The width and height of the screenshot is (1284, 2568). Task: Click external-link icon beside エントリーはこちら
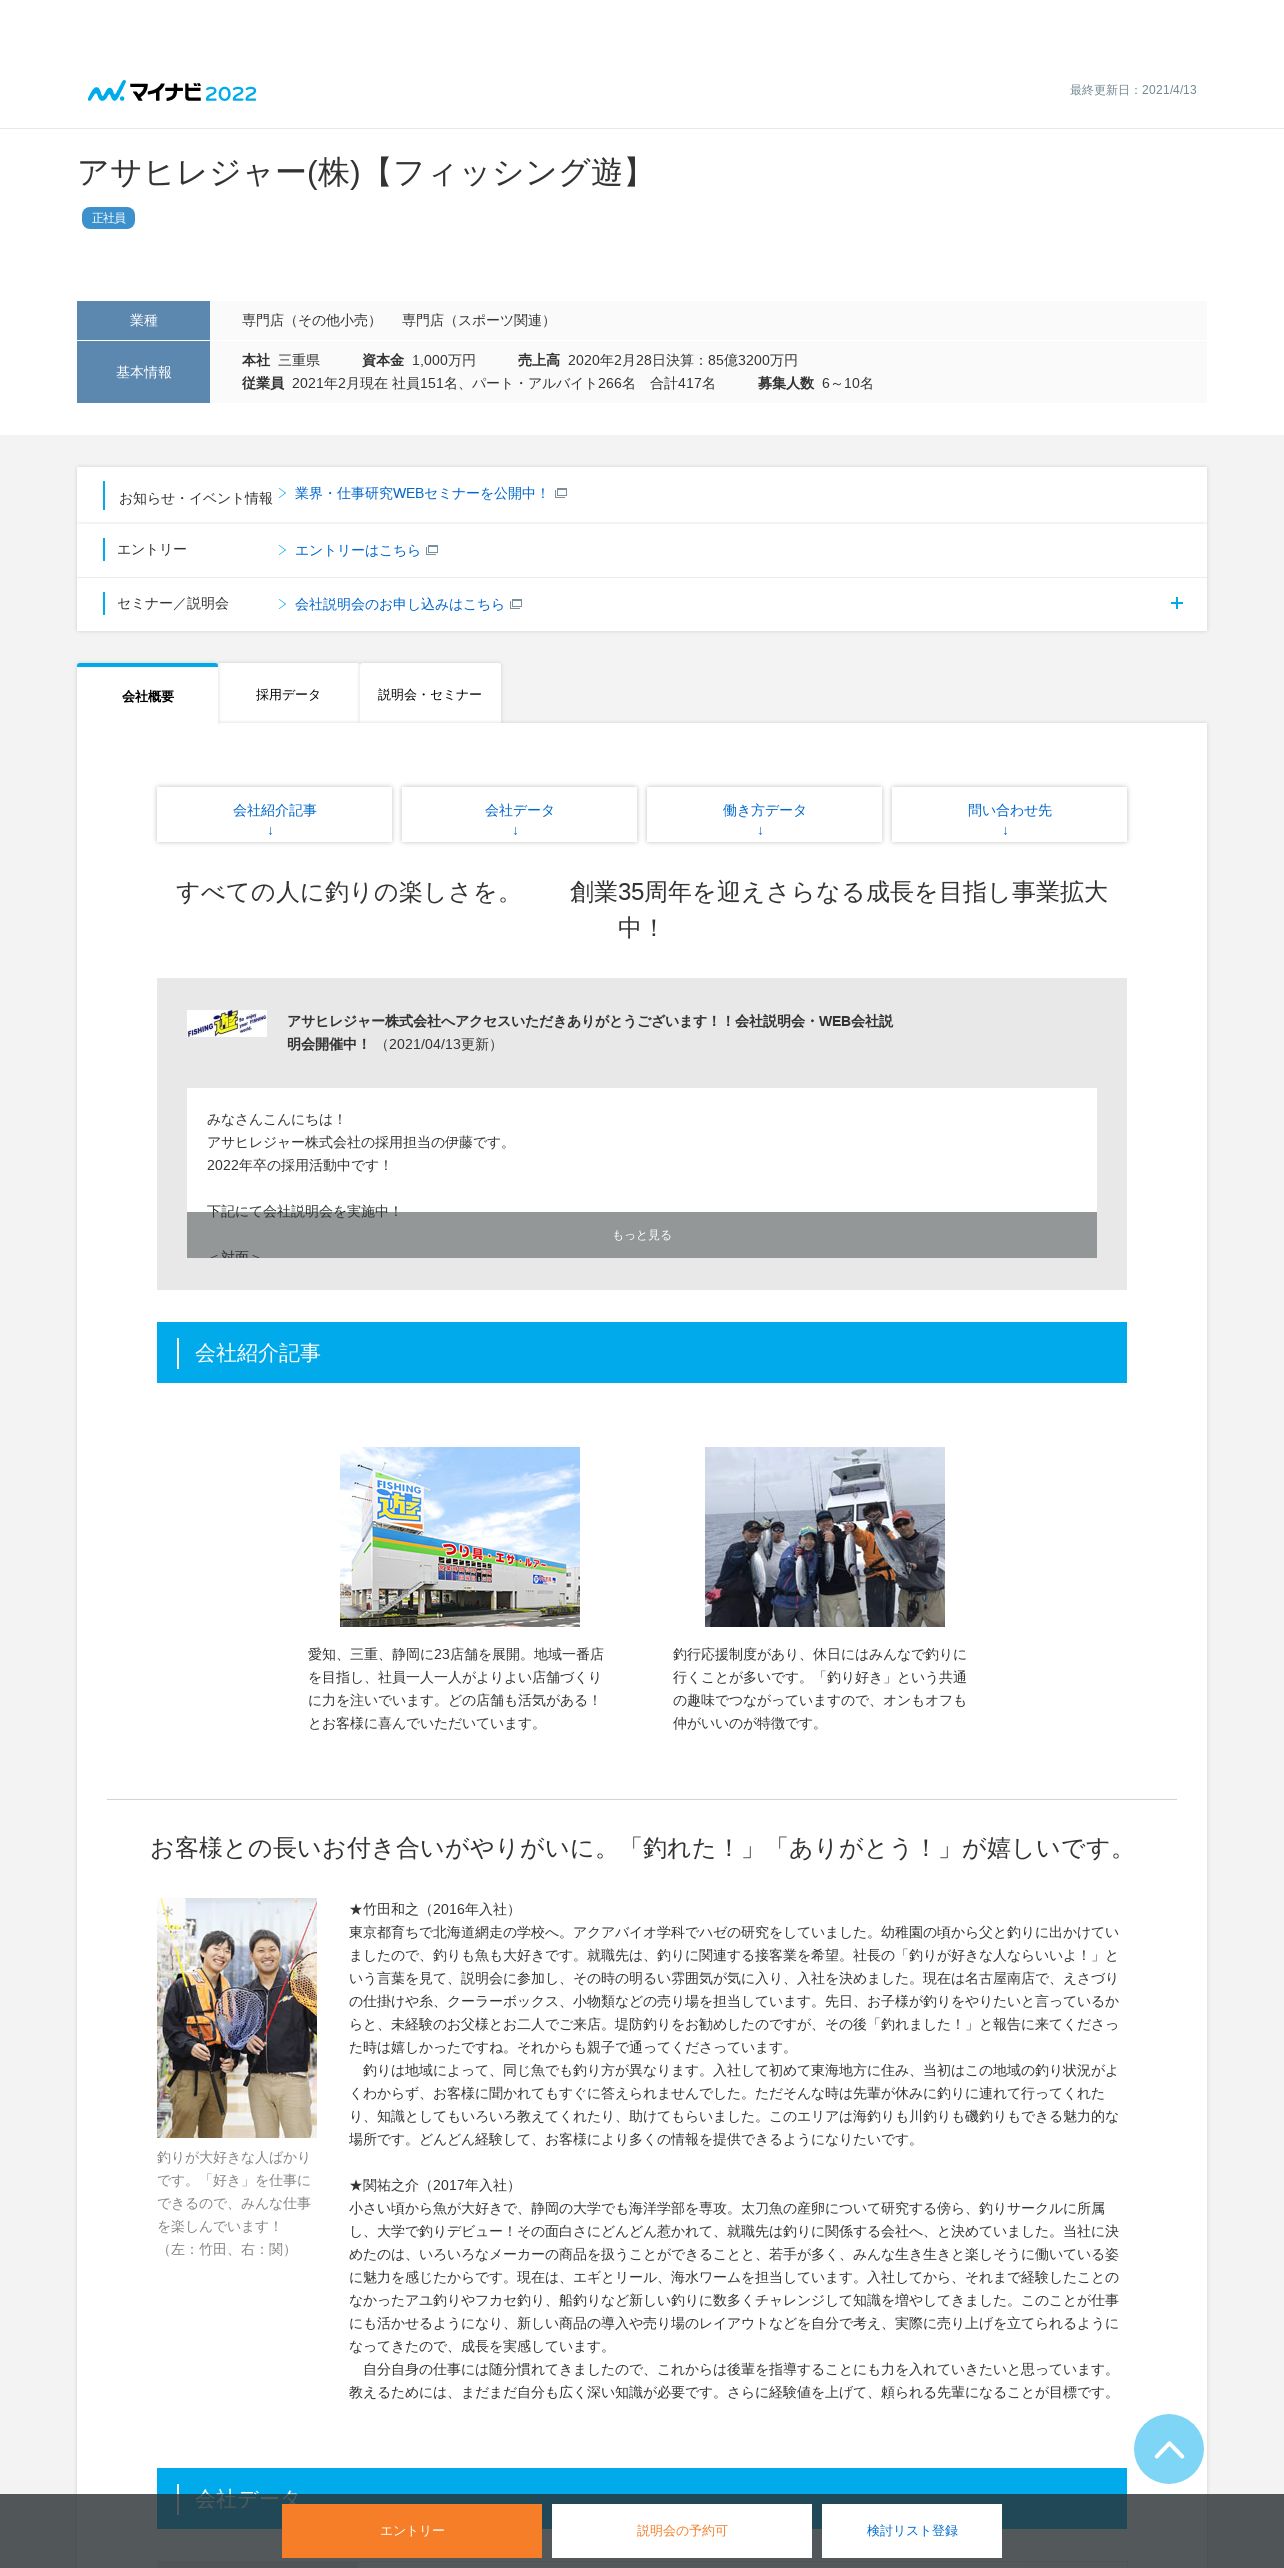[432, 550]
